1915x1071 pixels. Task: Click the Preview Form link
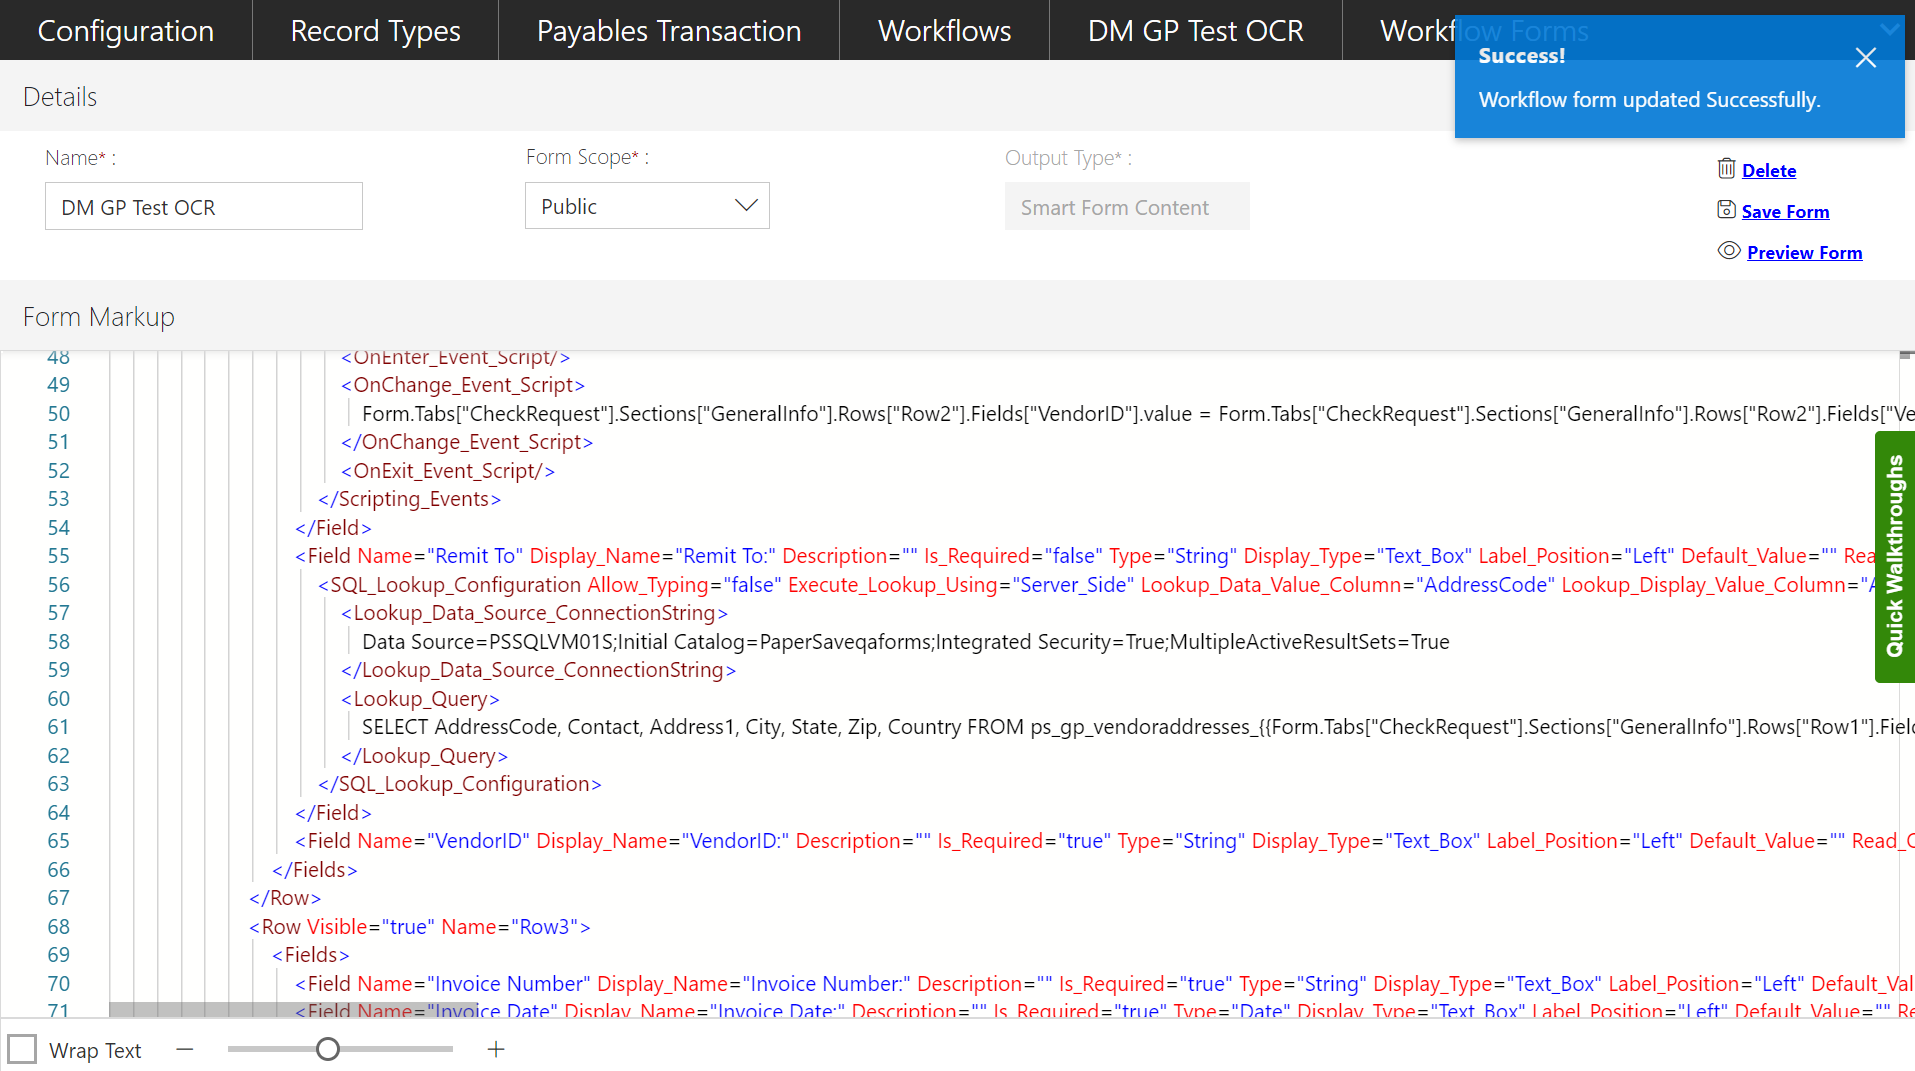[x=1804, y=252]
